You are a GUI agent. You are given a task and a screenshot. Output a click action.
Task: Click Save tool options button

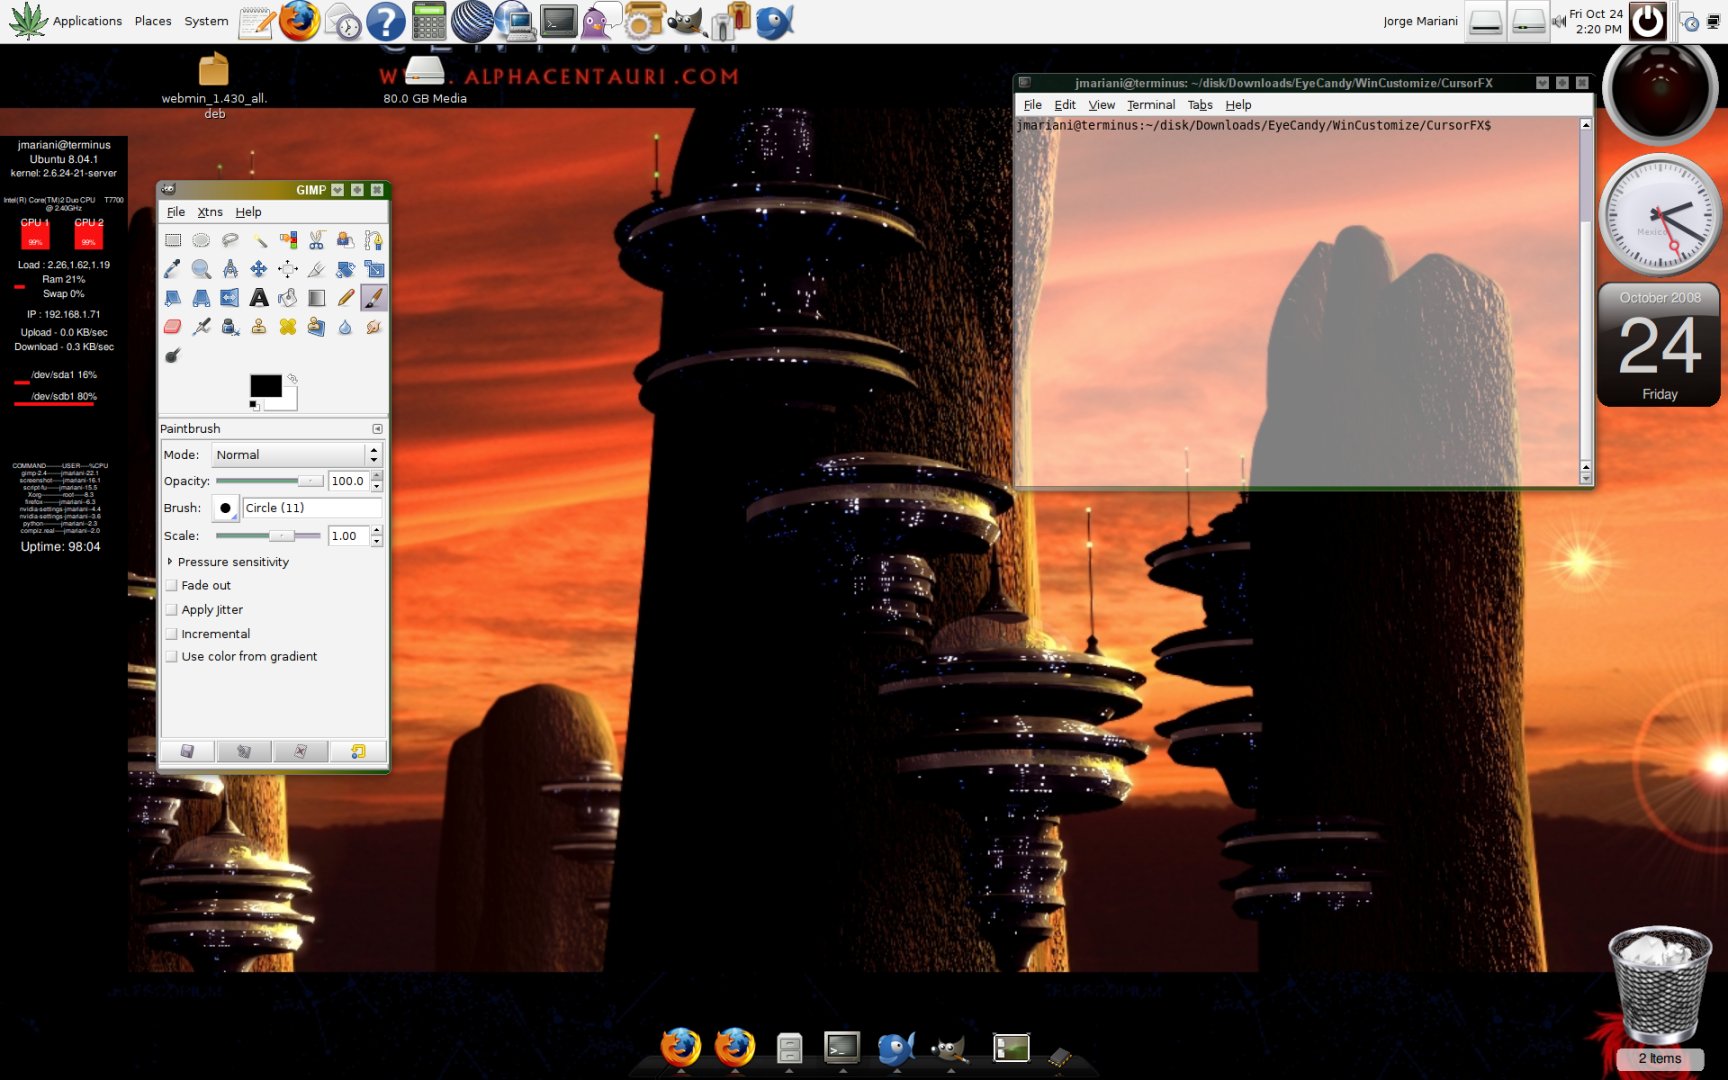coord(187,751)
